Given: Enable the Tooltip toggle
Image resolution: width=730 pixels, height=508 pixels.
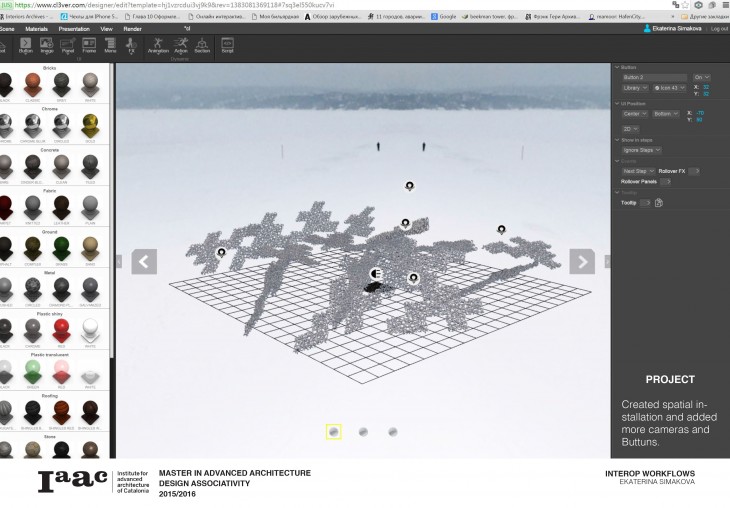Looking at the screenshot, I should pos(645,203).
